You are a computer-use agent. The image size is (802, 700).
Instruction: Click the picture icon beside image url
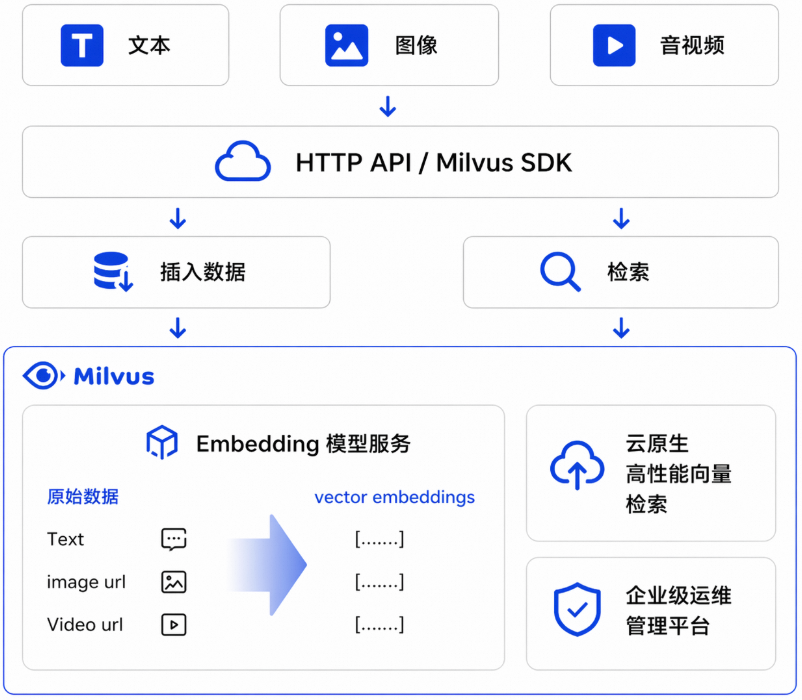point(174,582)
